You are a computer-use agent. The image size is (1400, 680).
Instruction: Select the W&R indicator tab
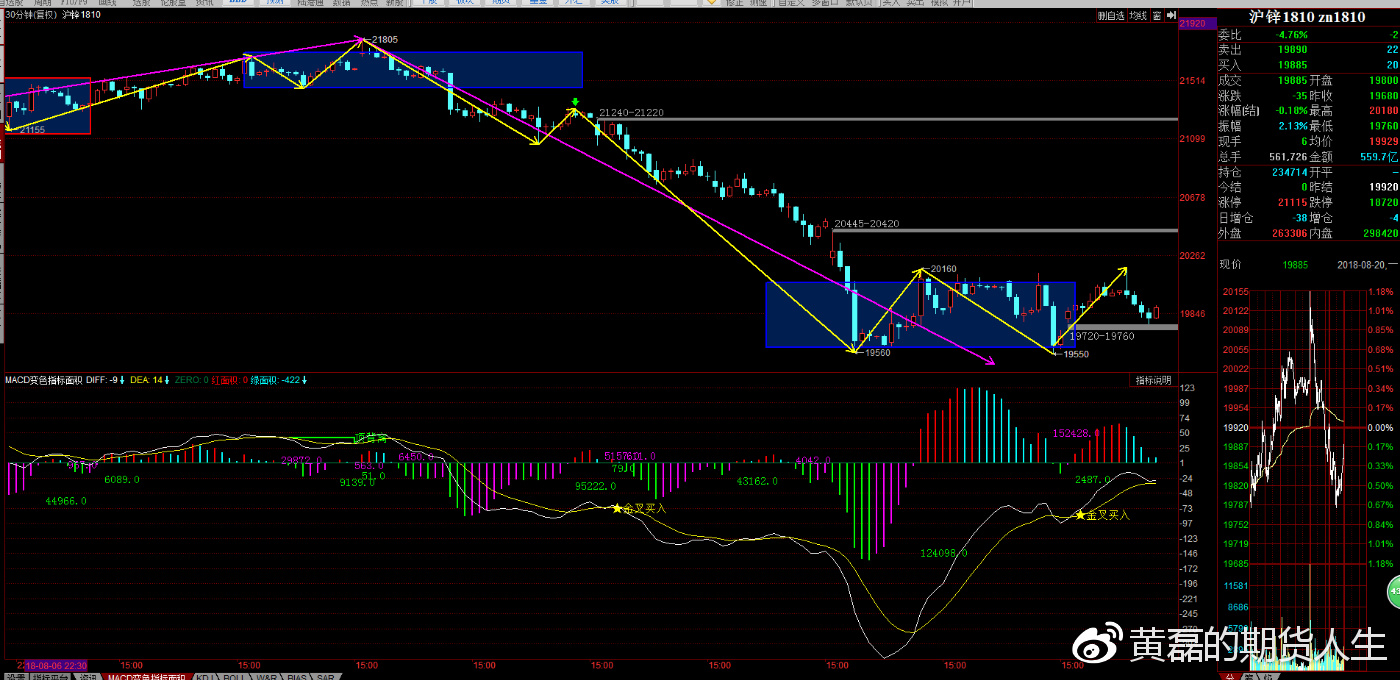pos(265,676)
